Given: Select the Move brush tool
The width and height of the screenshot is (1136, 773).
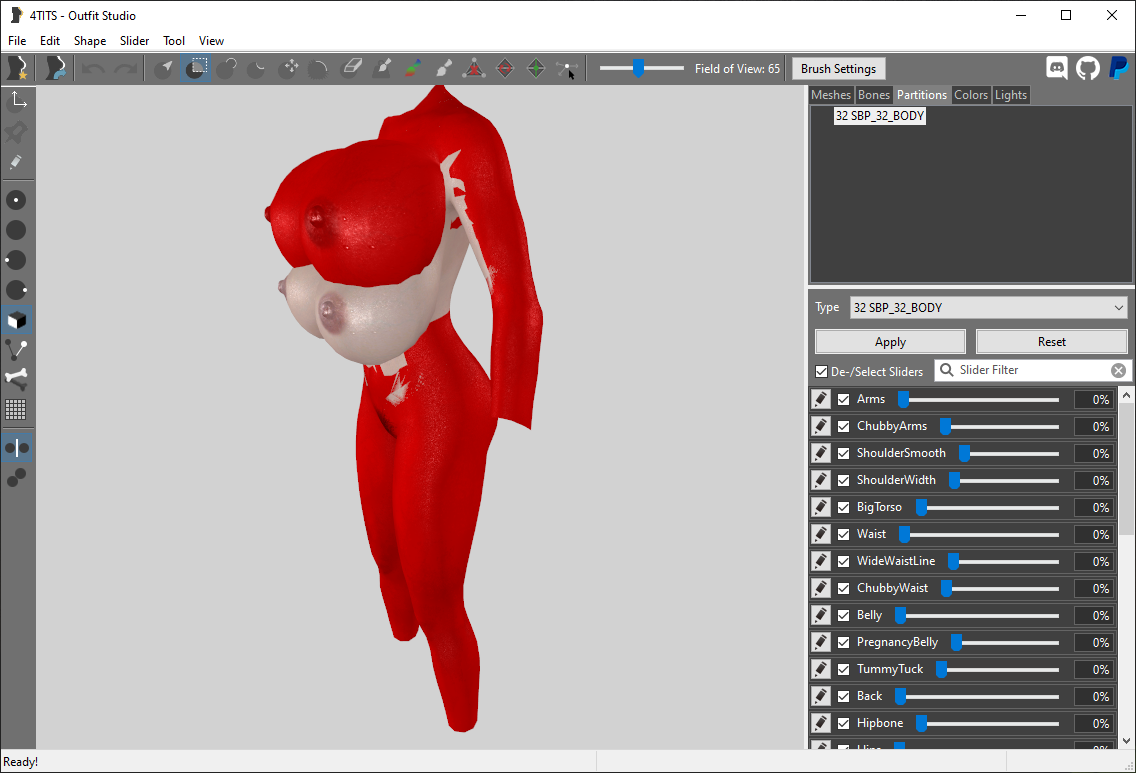Looking at the screenshot, I should tap(290, 69).
